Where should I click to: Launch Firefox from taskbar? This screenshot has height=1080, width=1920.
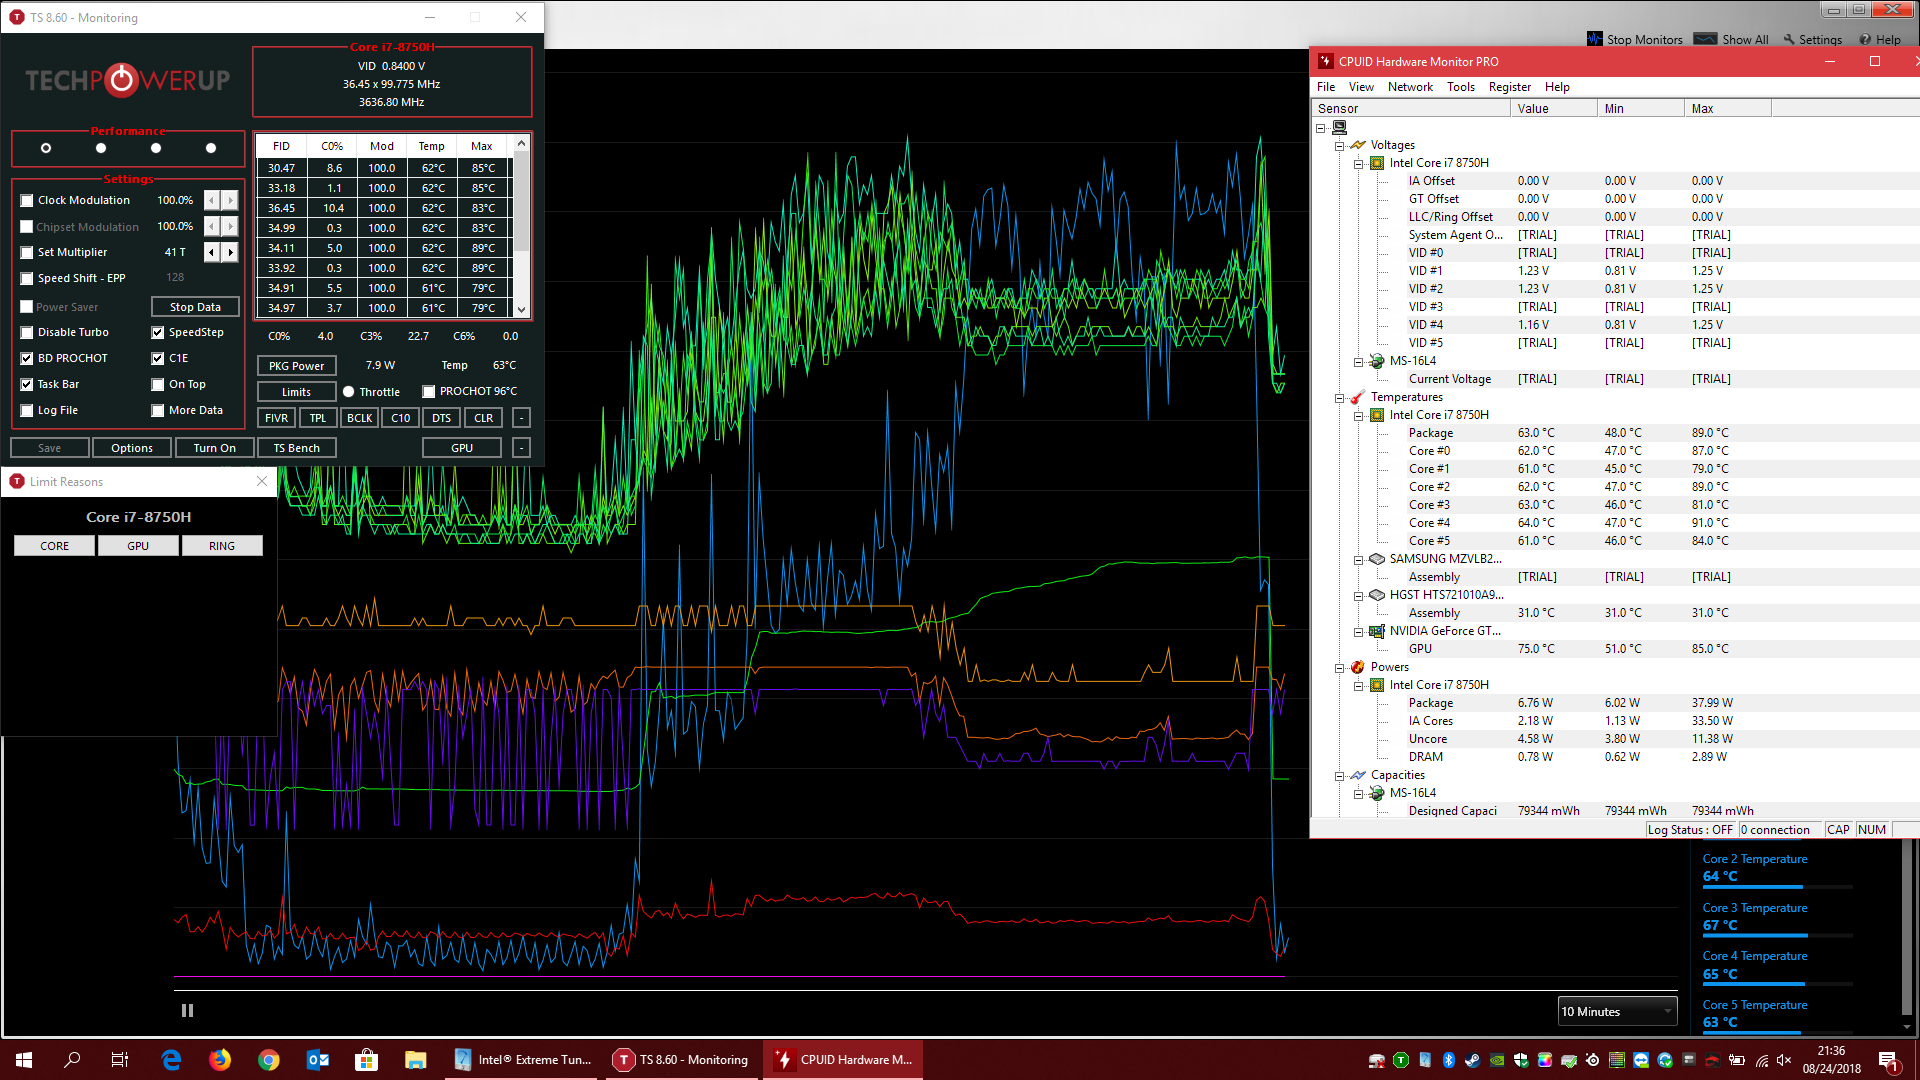[220, 1060]
